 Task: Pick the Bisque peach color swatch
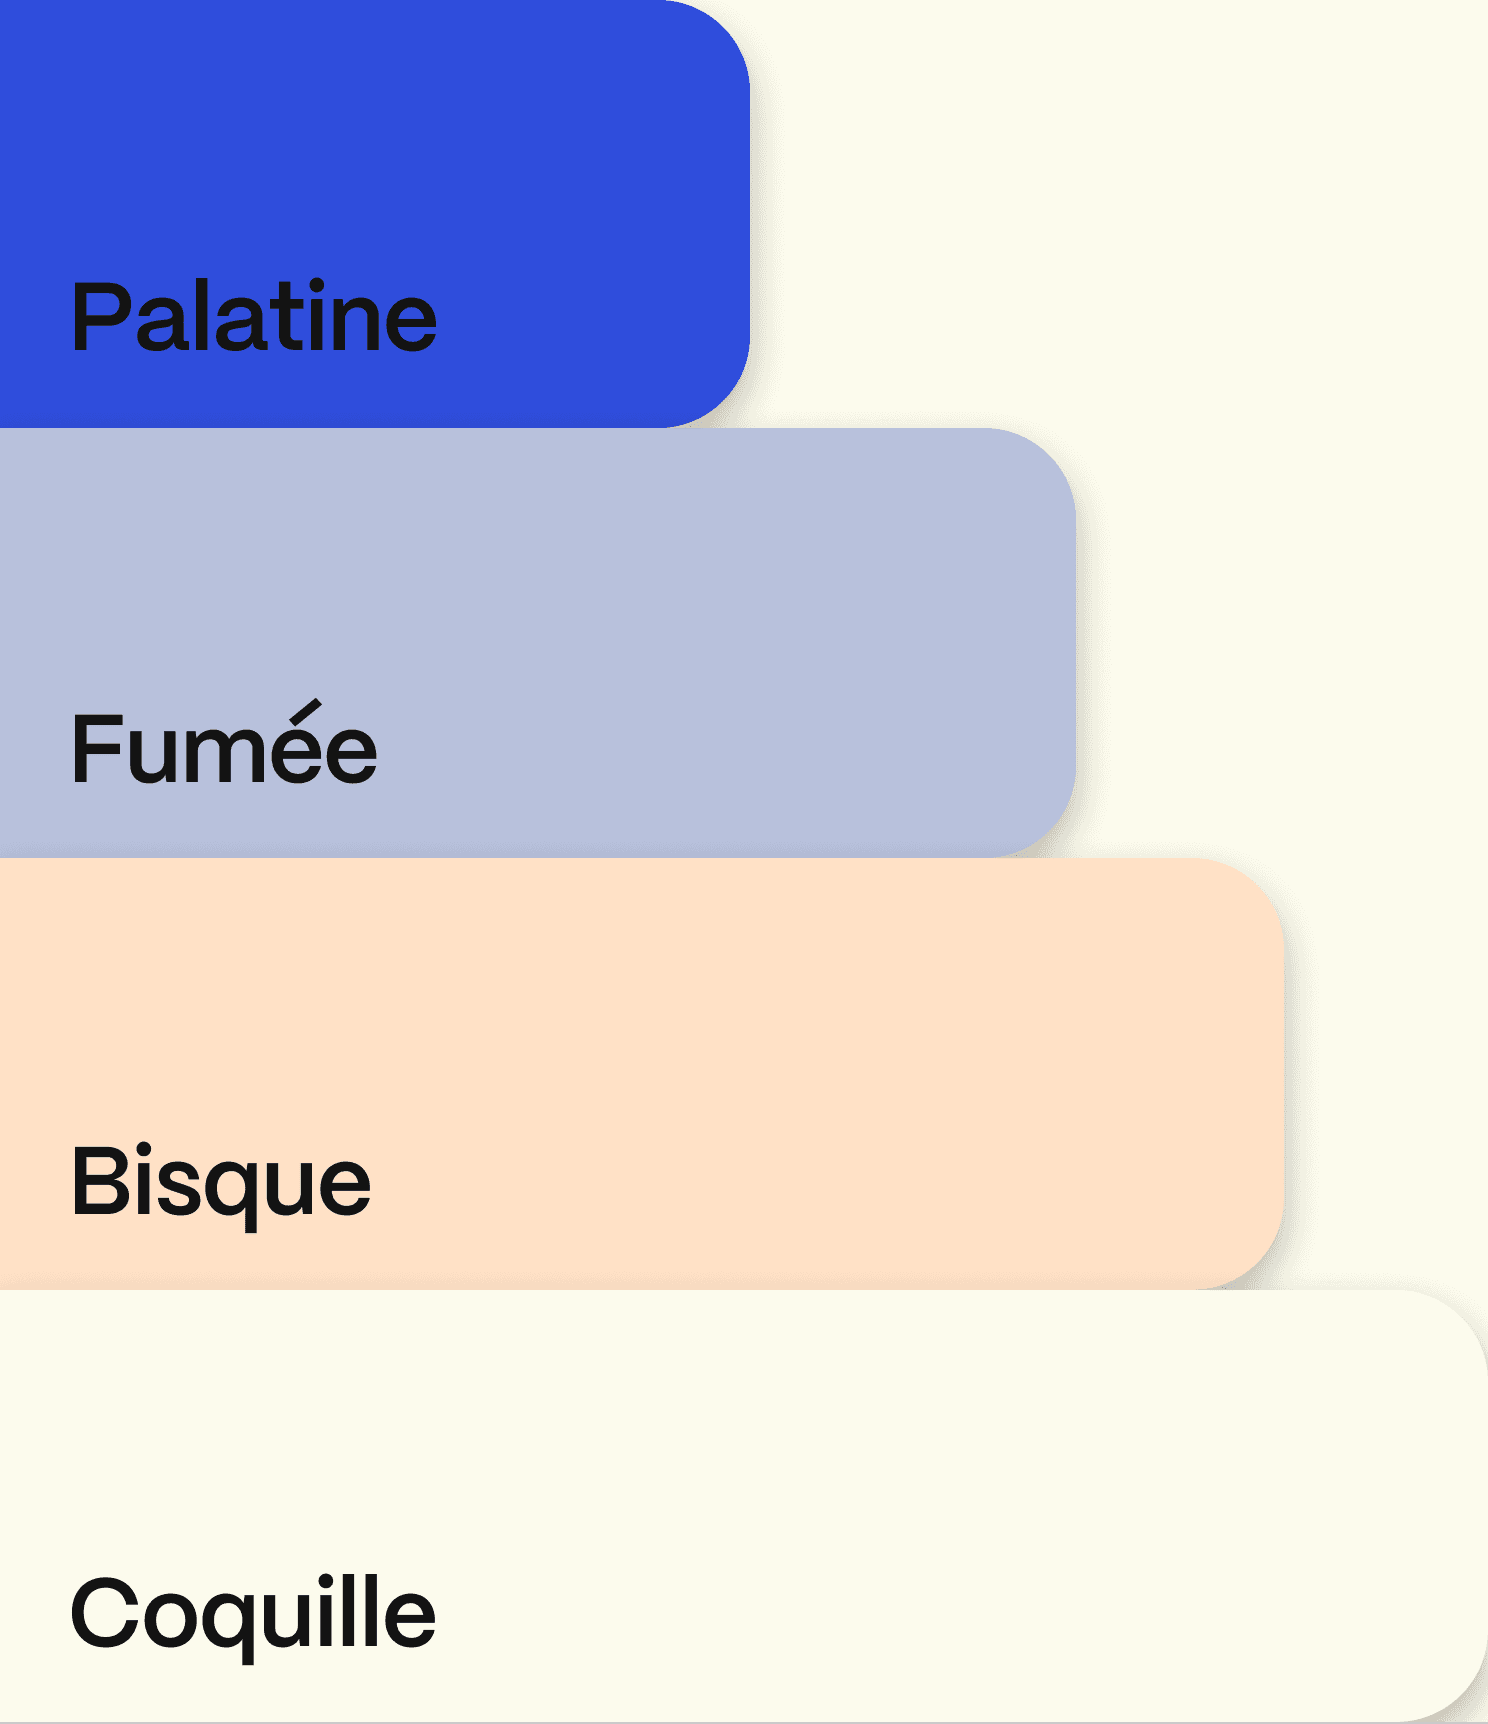(642, 1073)
